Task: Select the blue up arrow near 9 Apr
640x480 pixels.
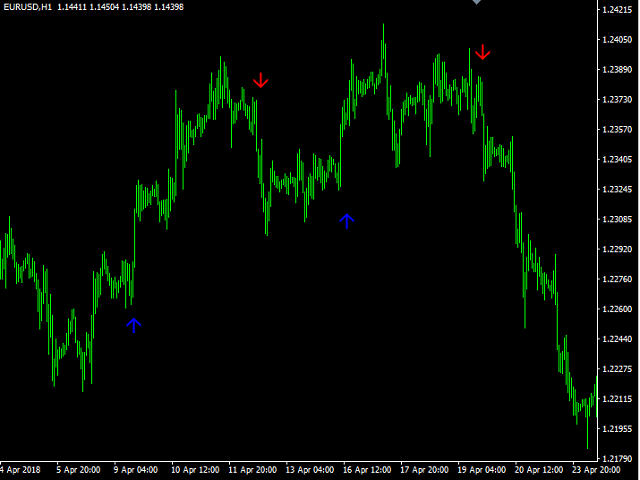Action: [134, 324]
